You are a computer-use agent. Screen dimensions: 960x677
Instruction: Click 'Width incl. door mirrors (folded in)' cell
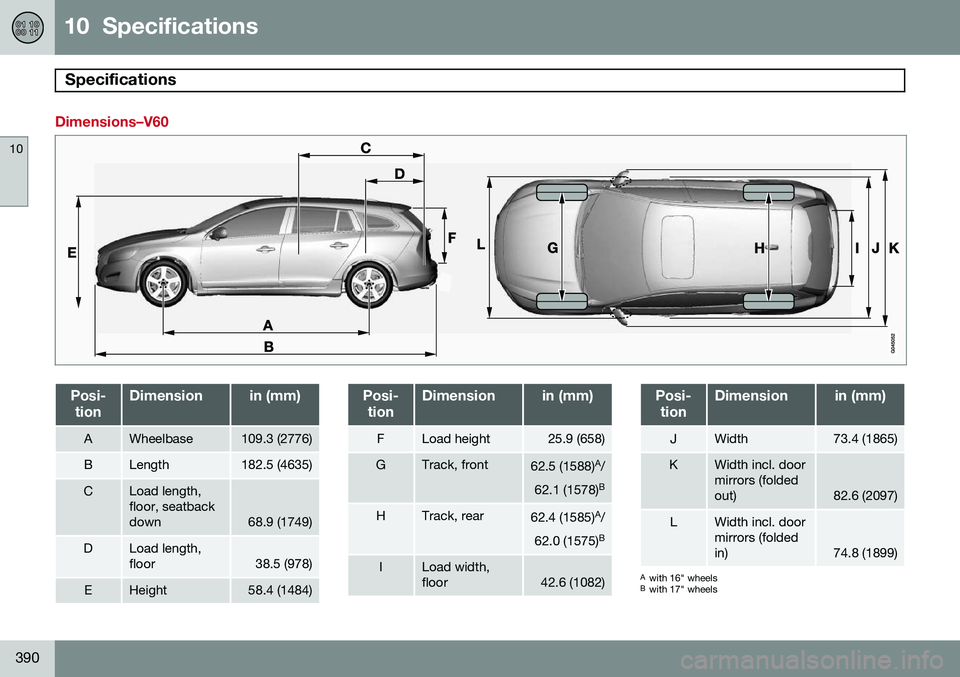tap(761, 538)
